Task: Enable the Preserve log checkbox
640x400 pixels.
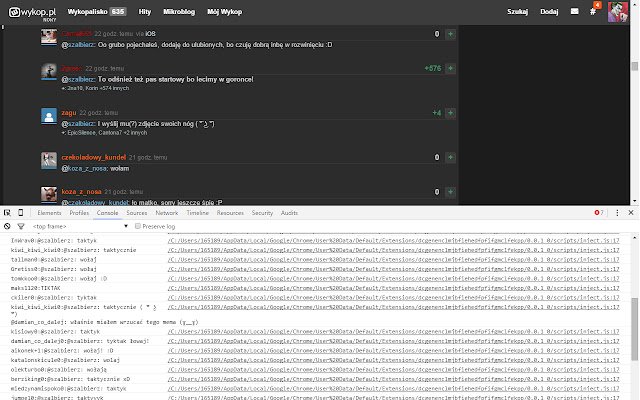Action: [138, 226]
